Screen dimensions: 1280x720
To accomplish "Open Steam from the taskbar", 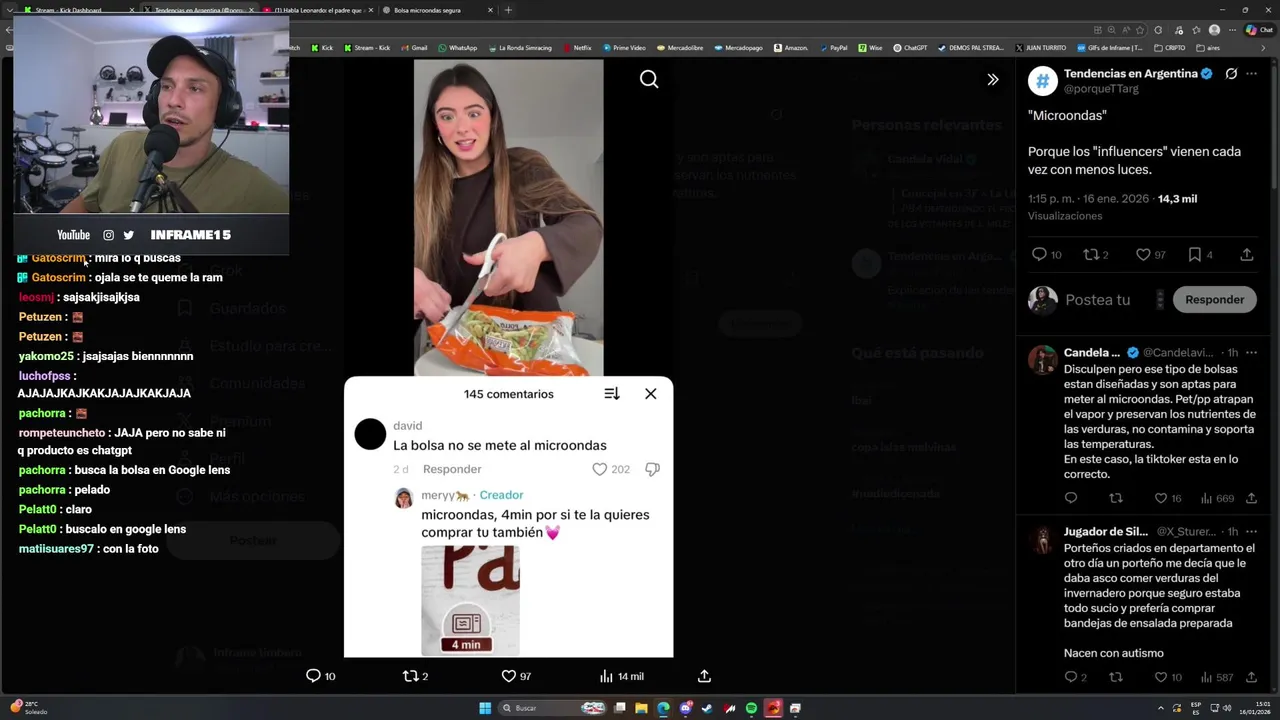I will click(708, 708).
